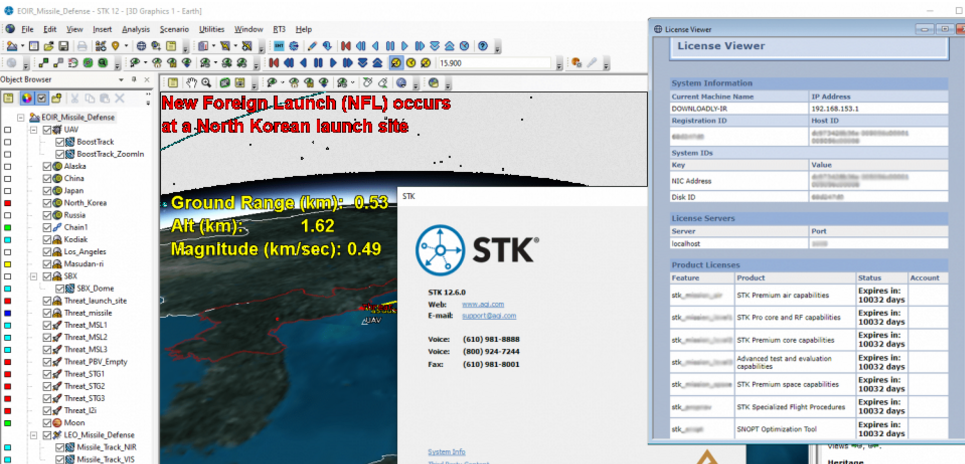Toggle the BoostTrack sensor checkbox

60,142
